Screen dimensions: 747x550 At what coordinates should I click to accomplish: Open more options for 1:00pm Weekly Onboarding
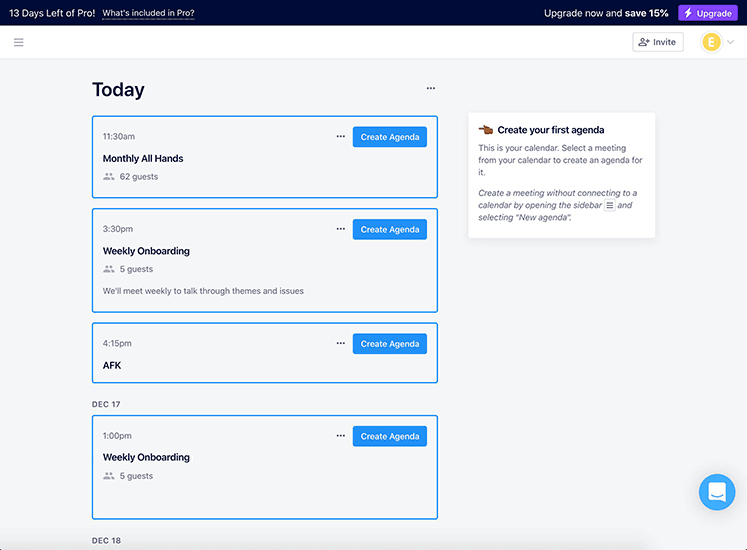tap(341, 436)
